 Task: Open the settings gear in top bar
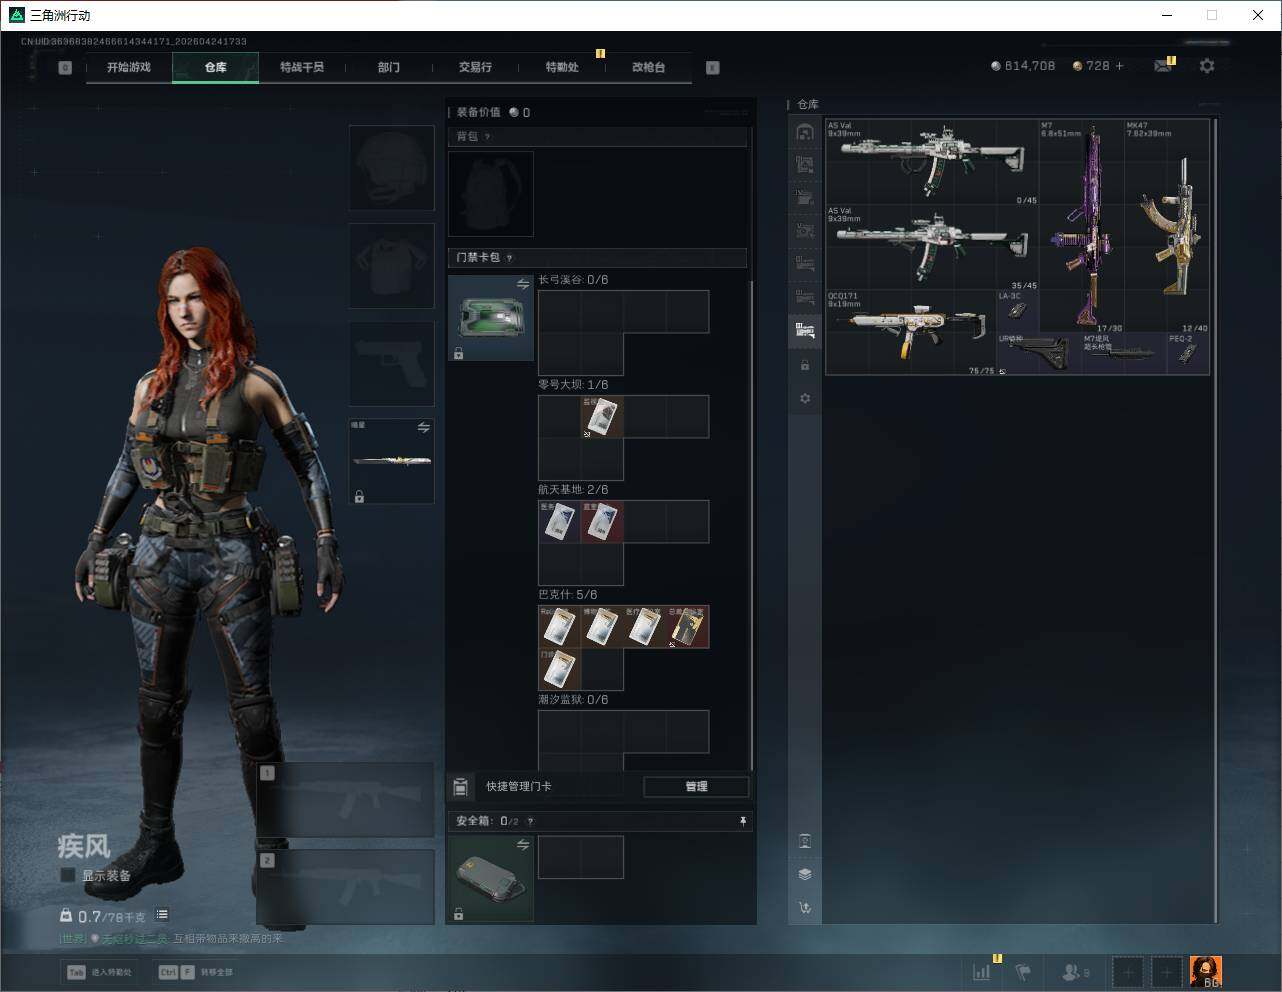1207,66
